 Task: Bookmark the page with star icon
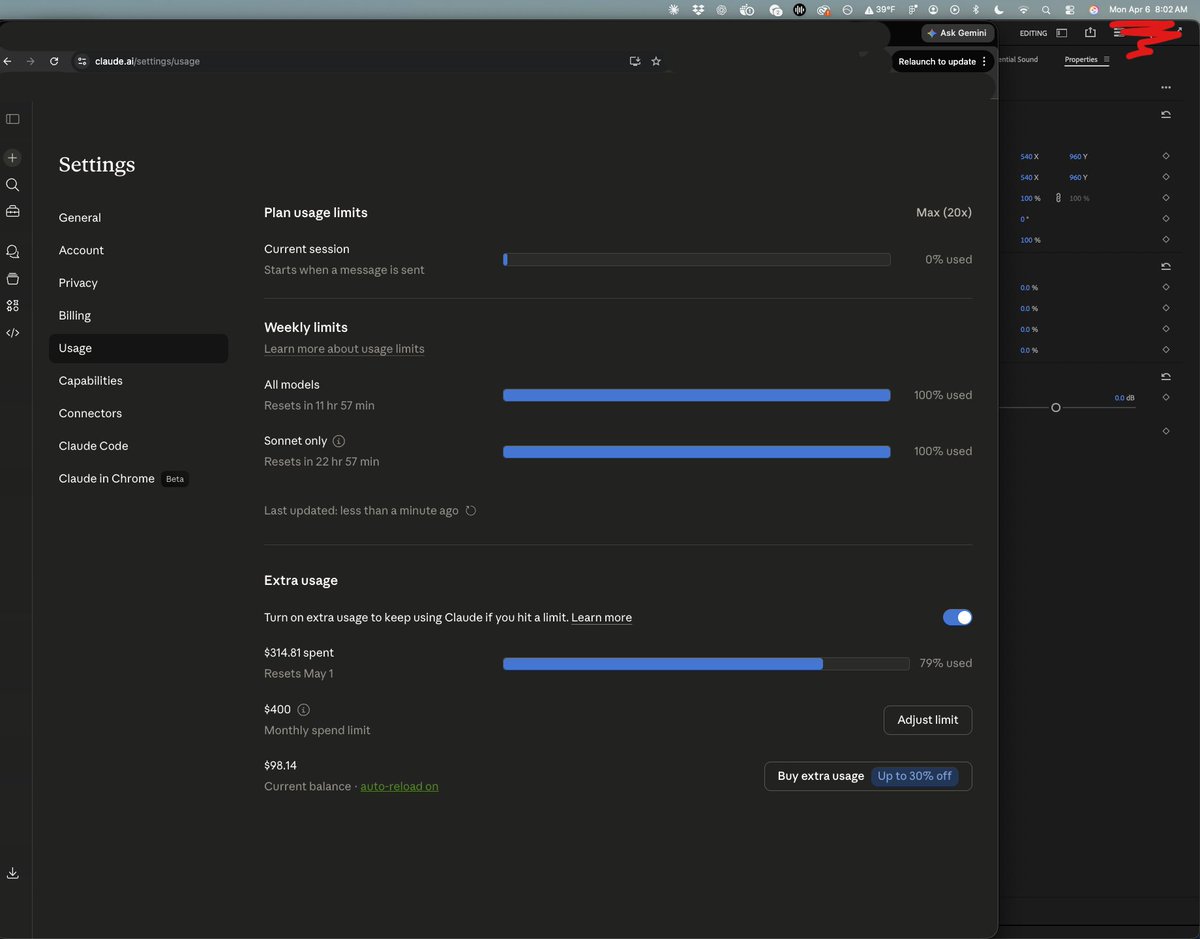(x=656, y=61)
